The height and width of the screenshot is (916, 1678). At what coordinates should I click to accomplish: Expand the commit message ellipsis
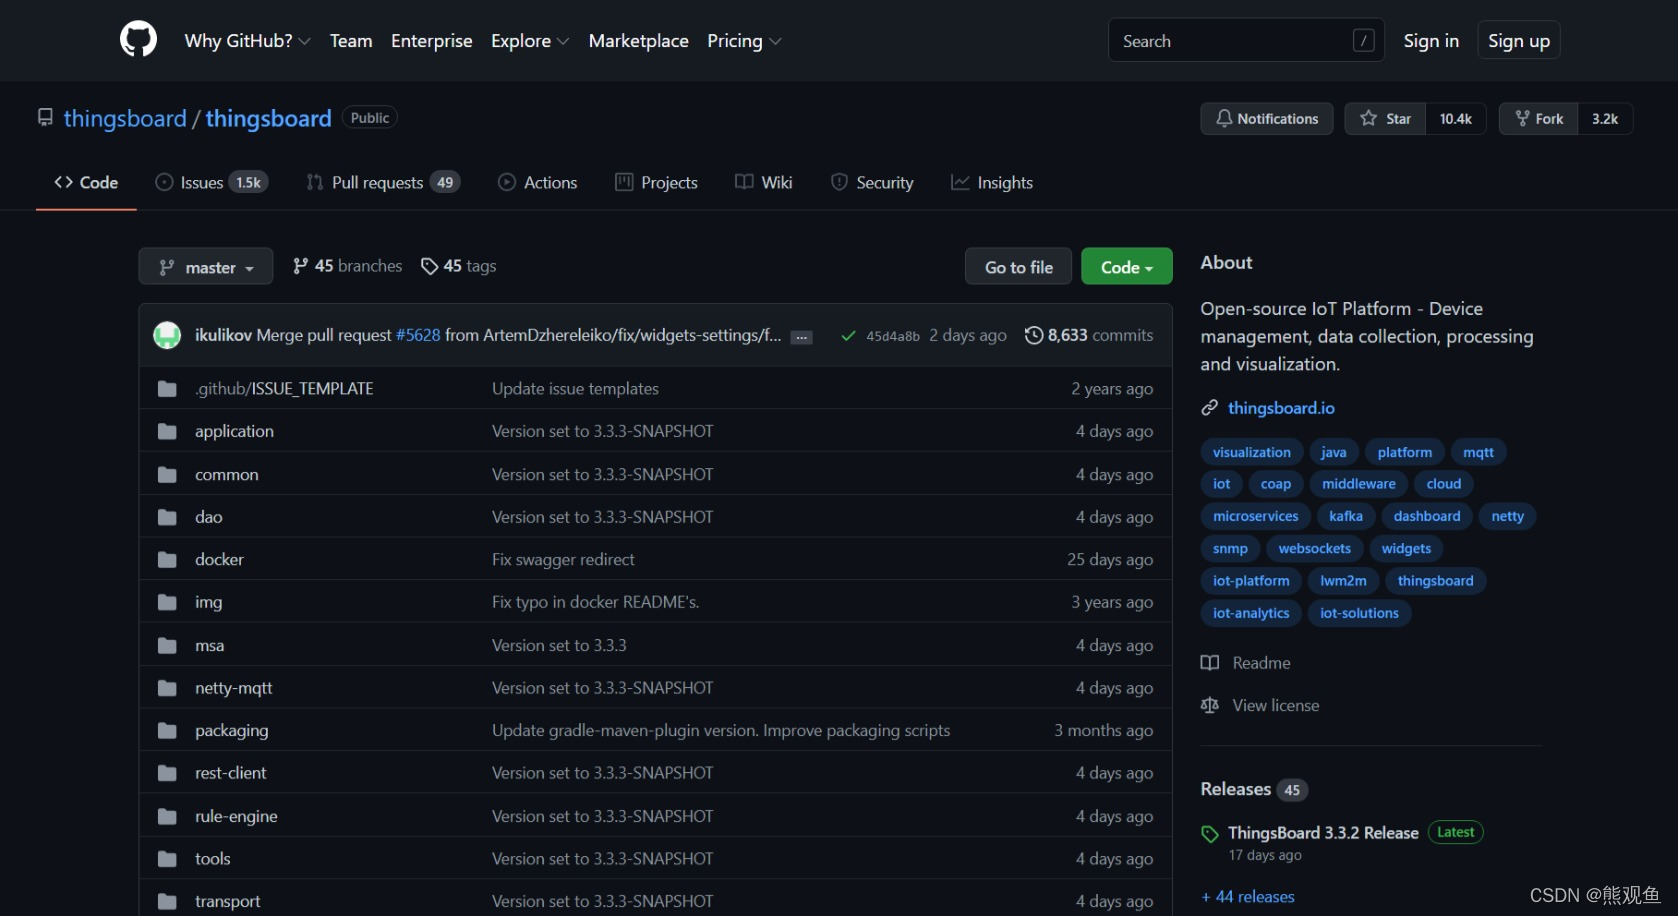[801, 337]
